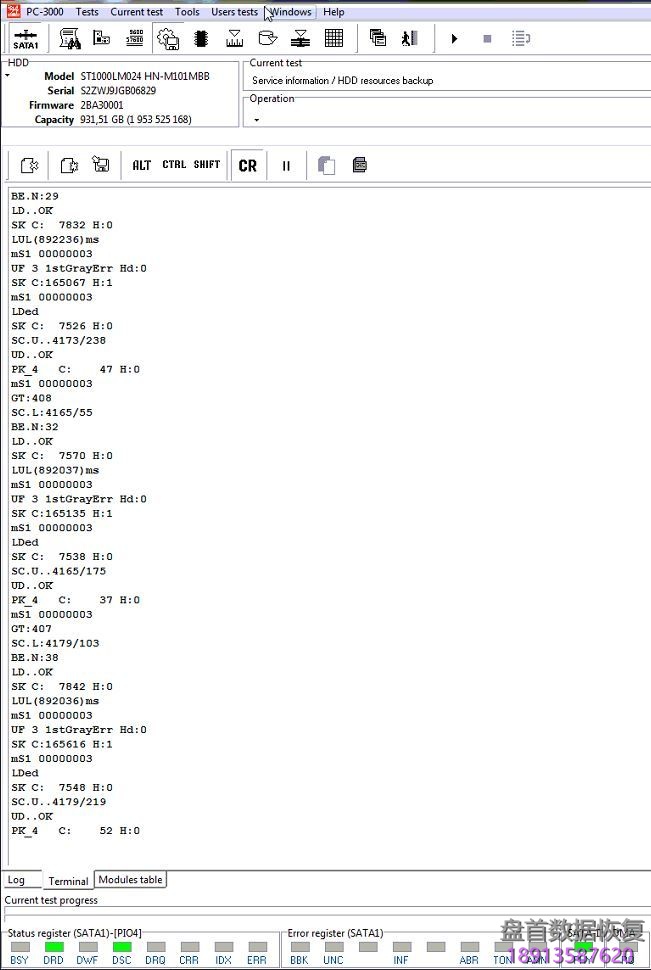Click the exit door icon in toolbar
The height and width of the screenshot is (970, 651).
(x=409, y=39)
